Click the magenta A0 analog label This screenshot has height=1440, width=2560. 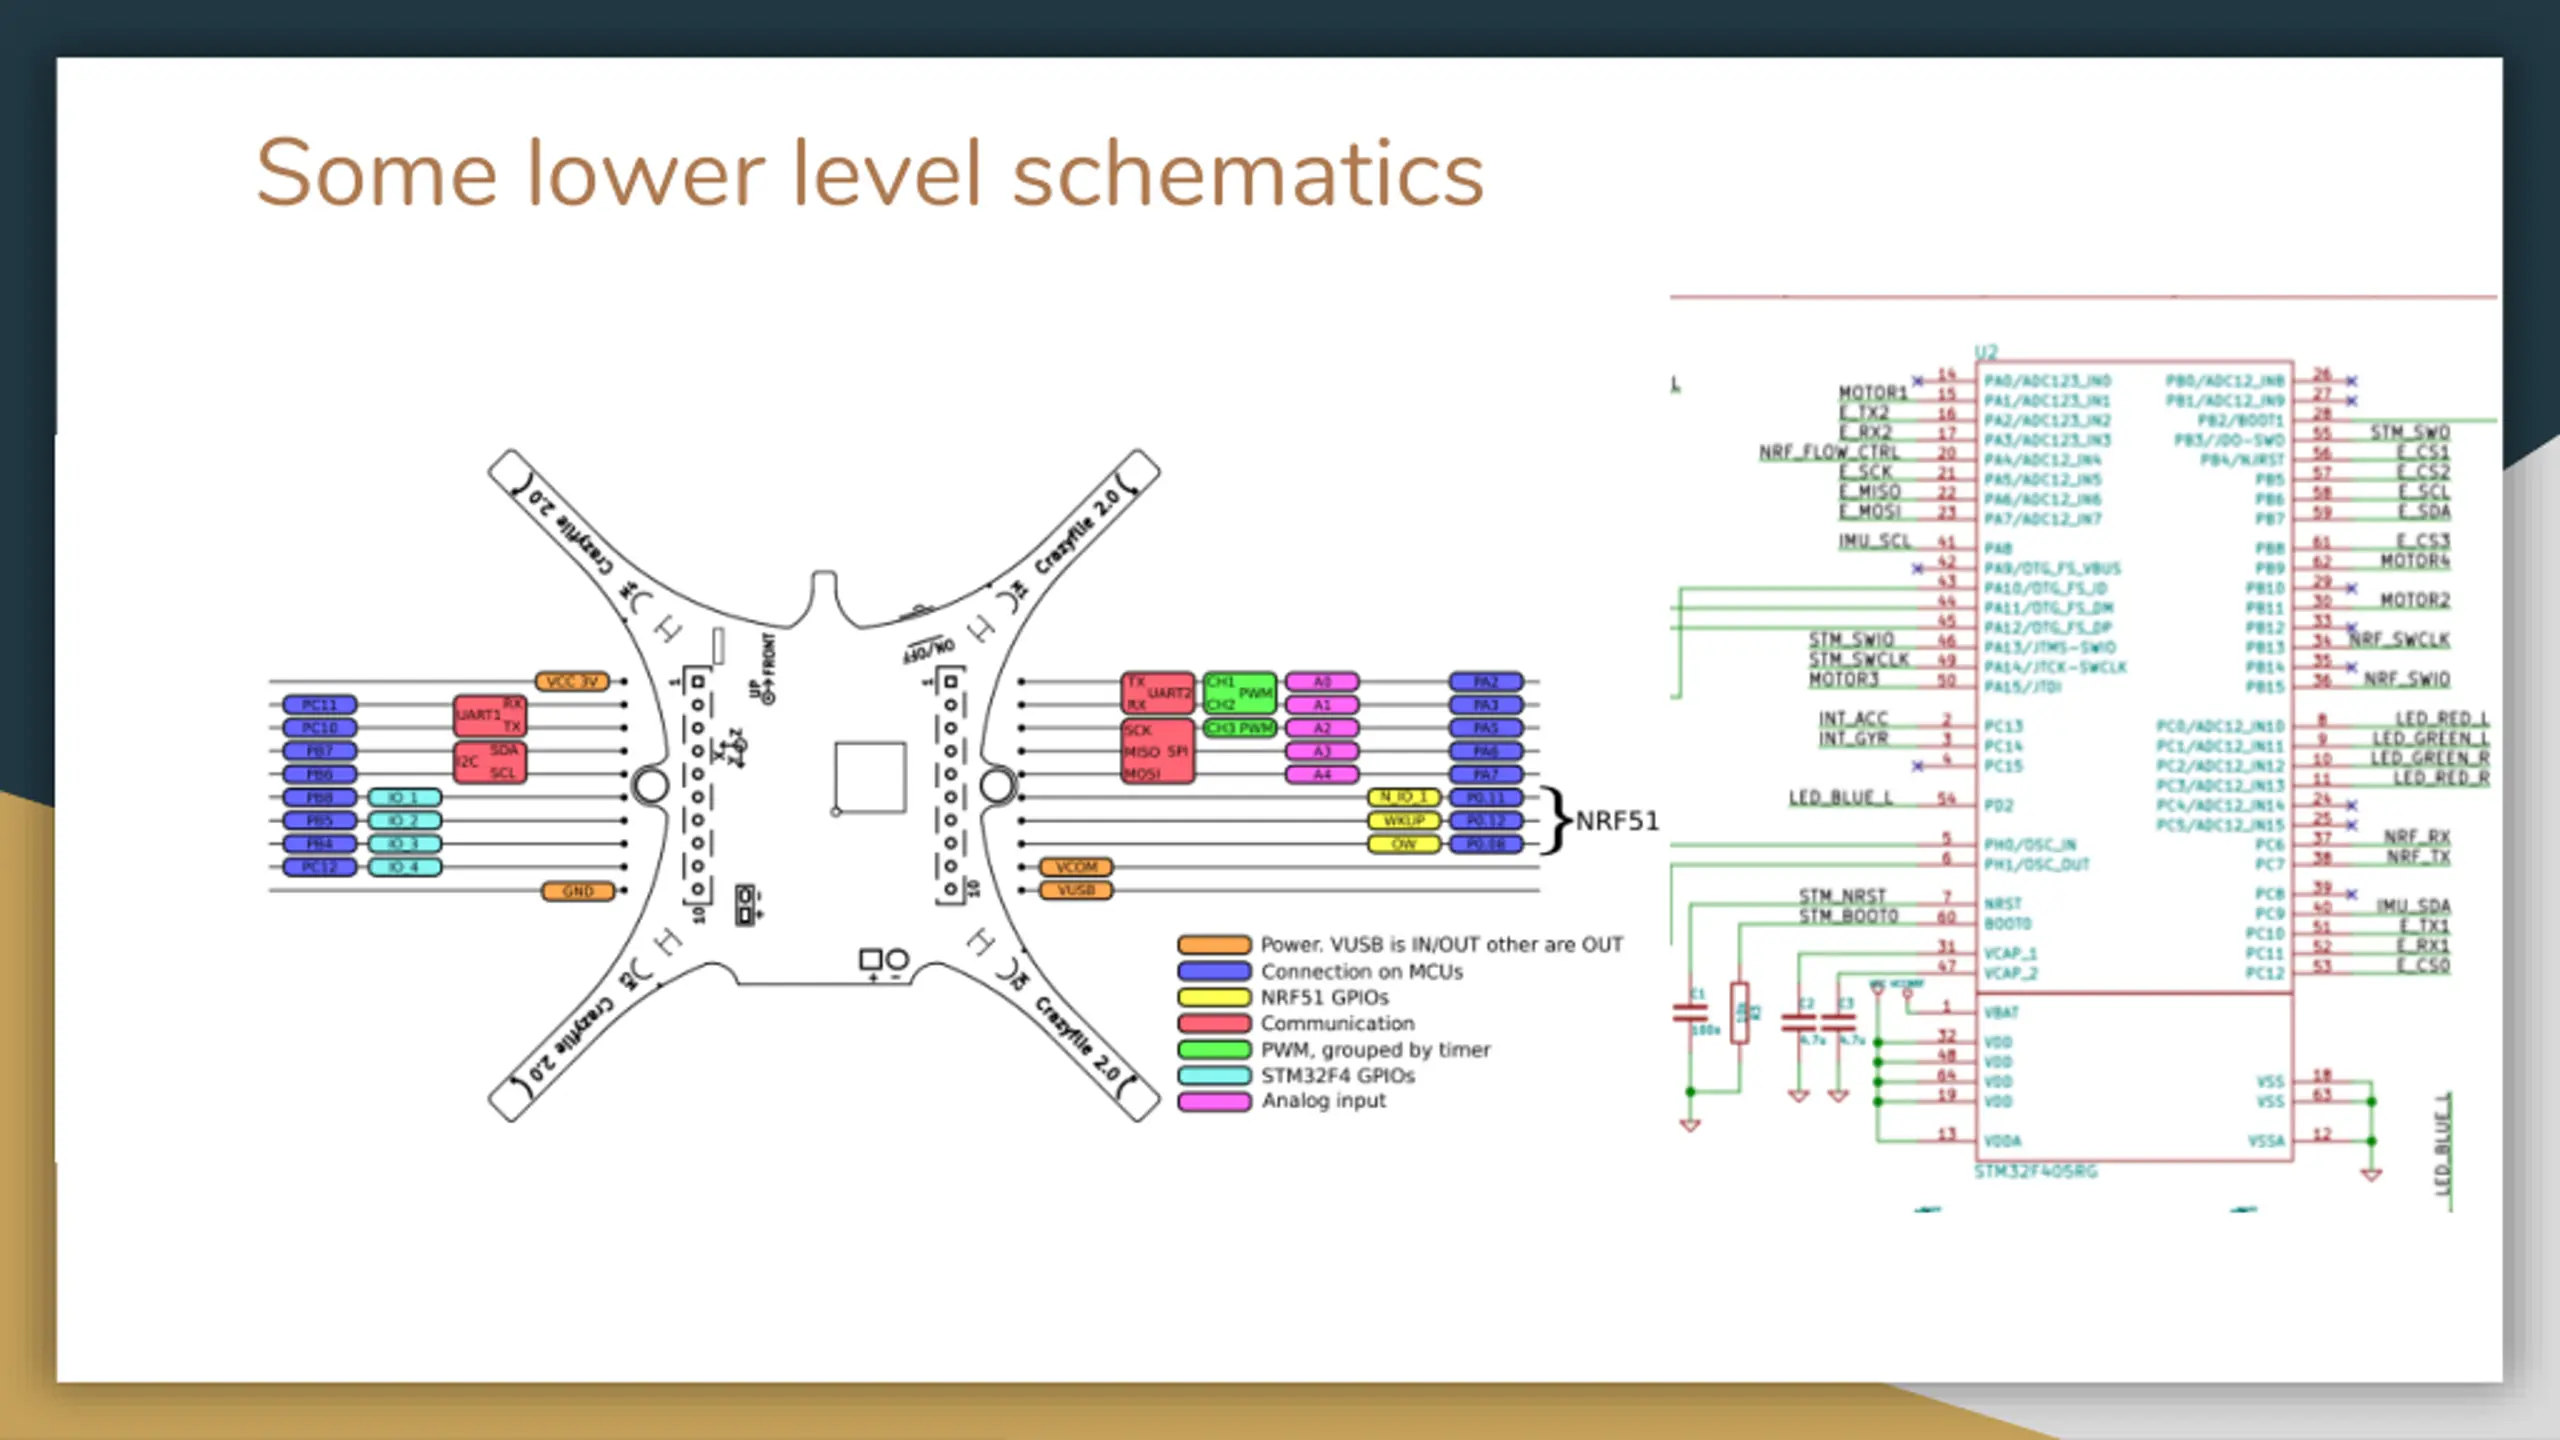click(x=1322, y=682)
